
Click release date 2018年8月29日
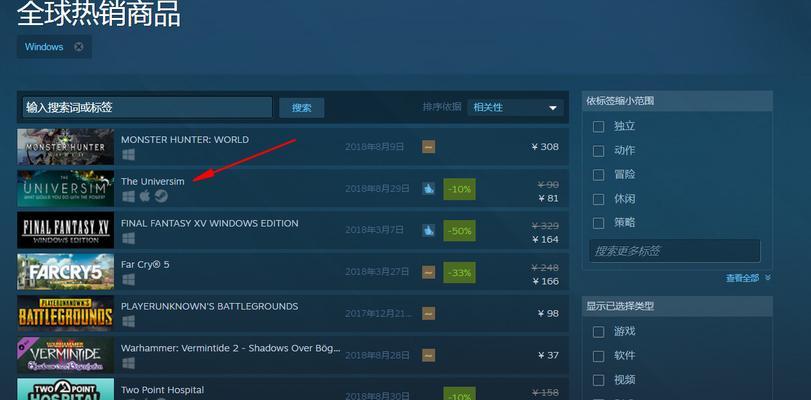pyautogui.click(x=377, y=189)
